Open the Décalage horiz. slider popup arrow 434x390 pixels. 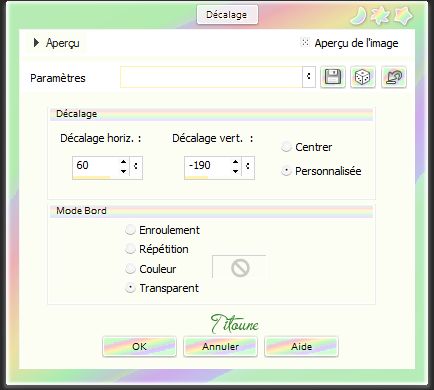[x=136, y=166]
